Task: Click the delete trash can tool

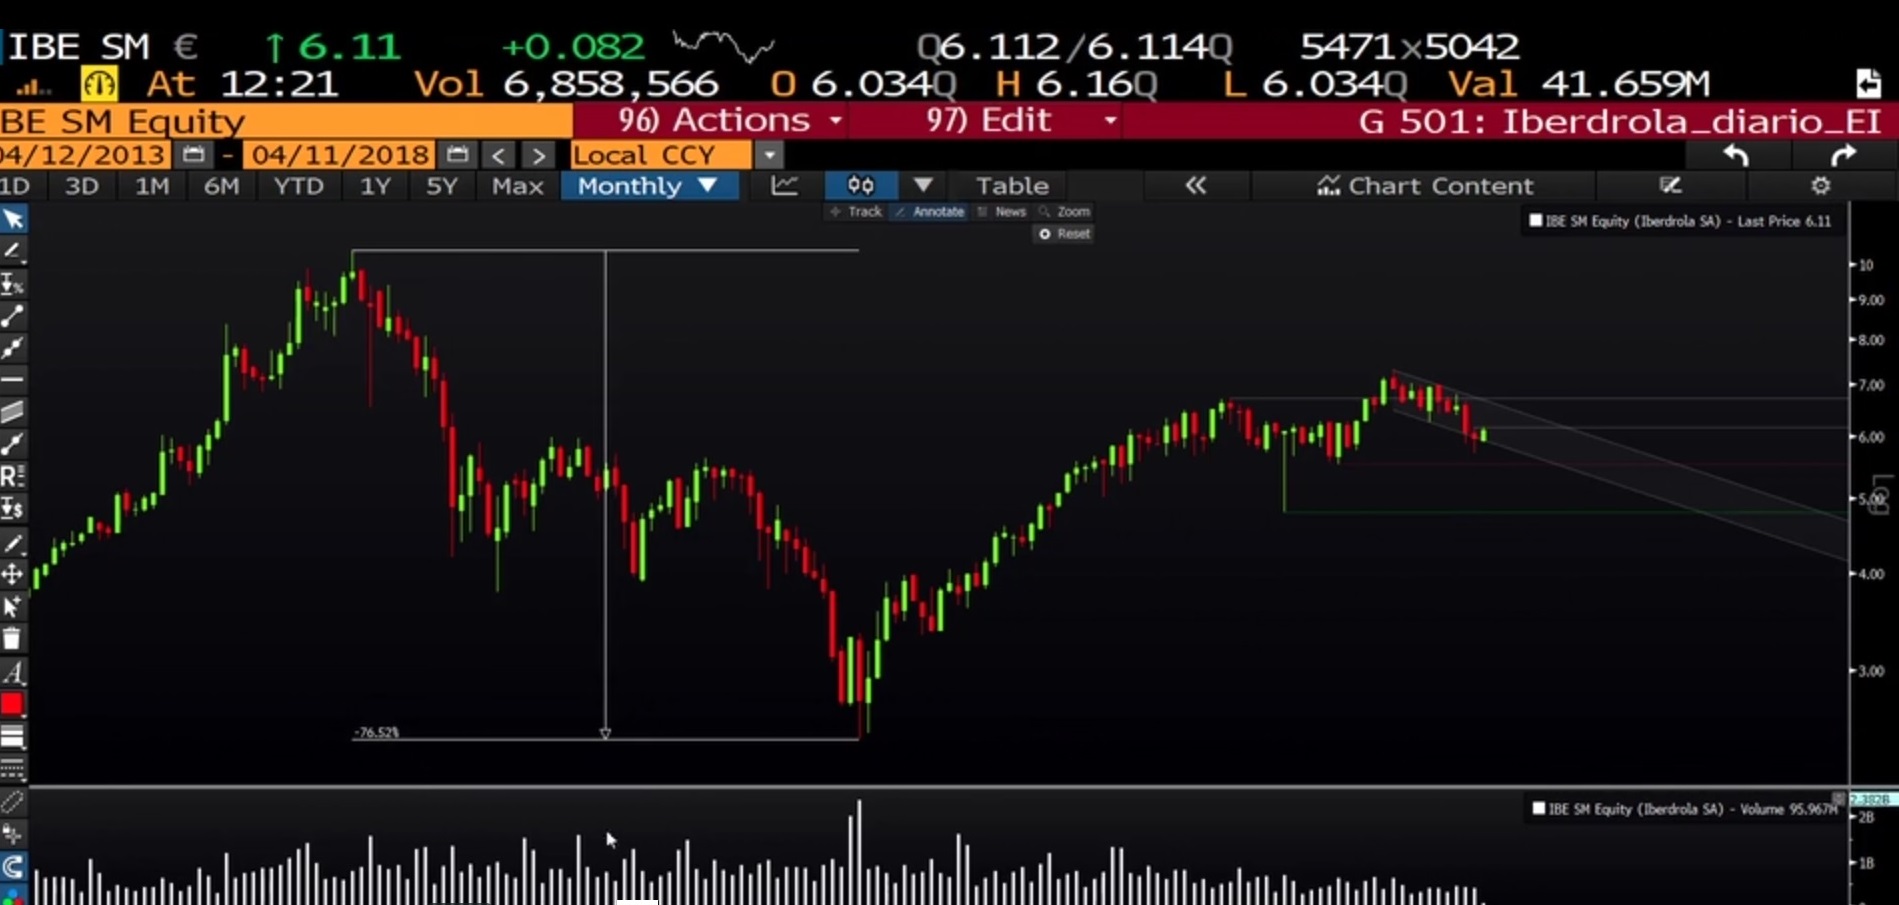Action: pyautogui.click(x=13, y=639)
